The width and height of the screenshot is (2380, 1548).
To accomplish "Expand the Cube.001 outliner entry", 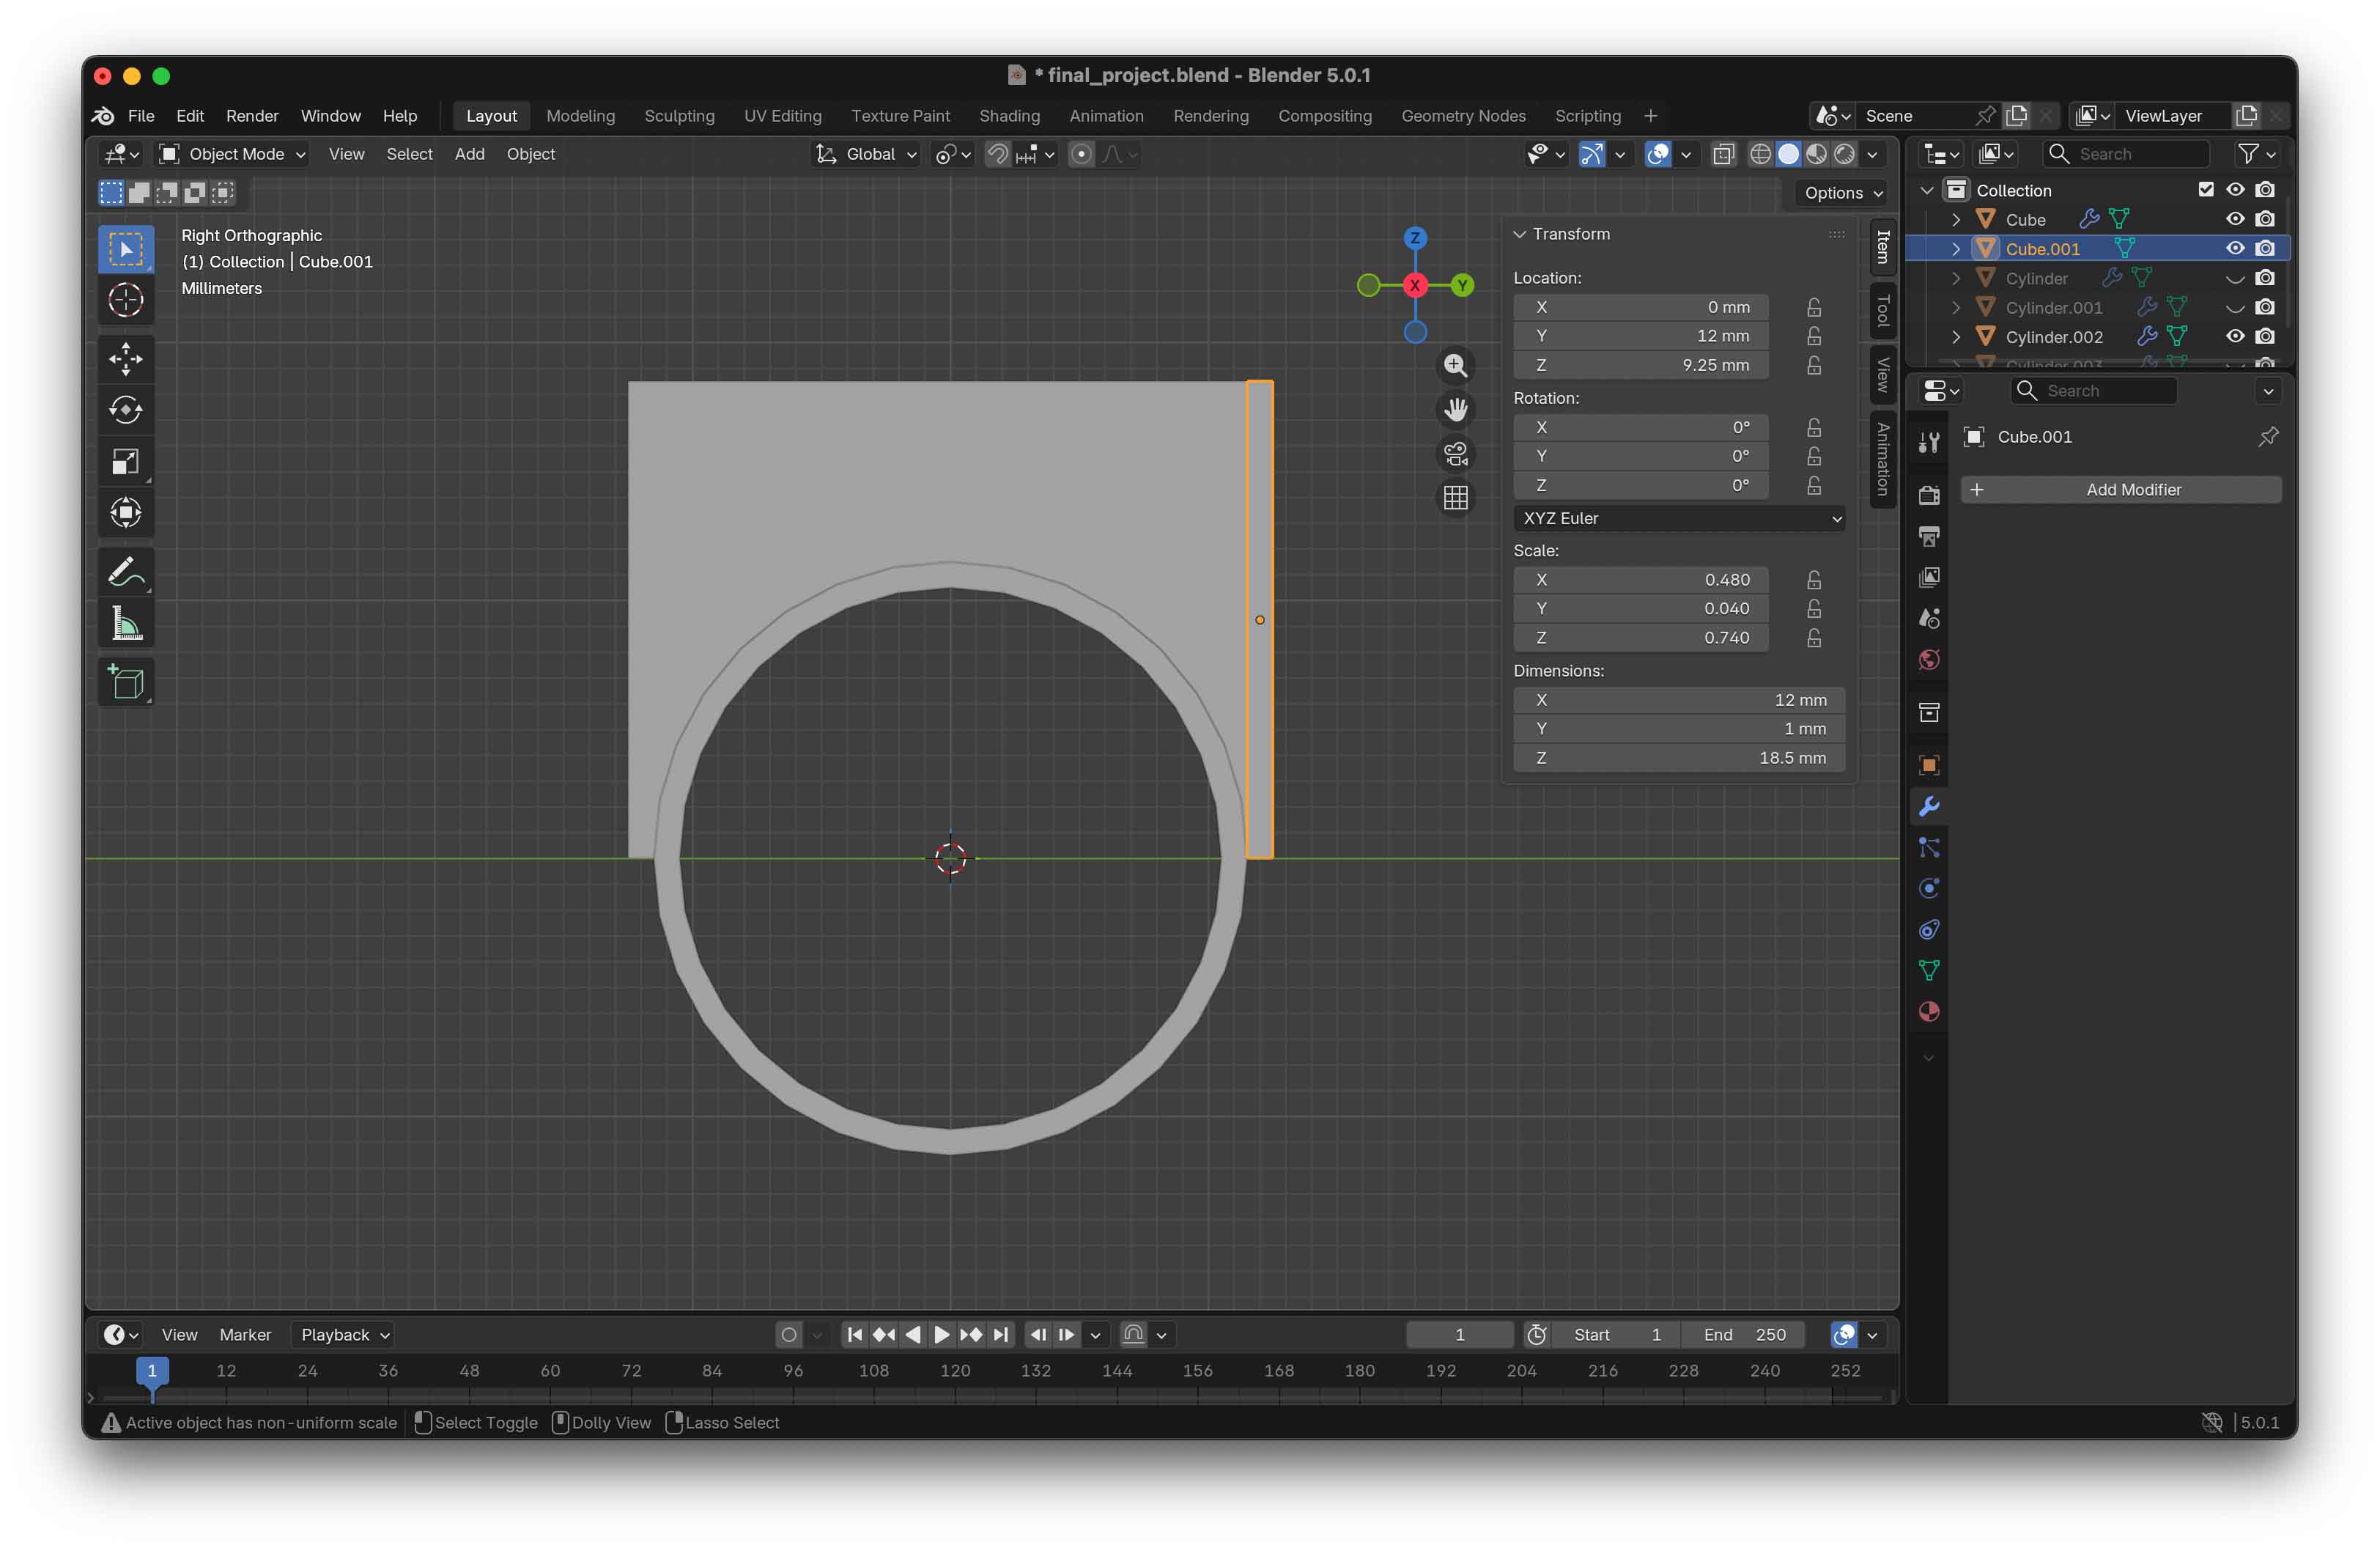I will pos(1955,249).
